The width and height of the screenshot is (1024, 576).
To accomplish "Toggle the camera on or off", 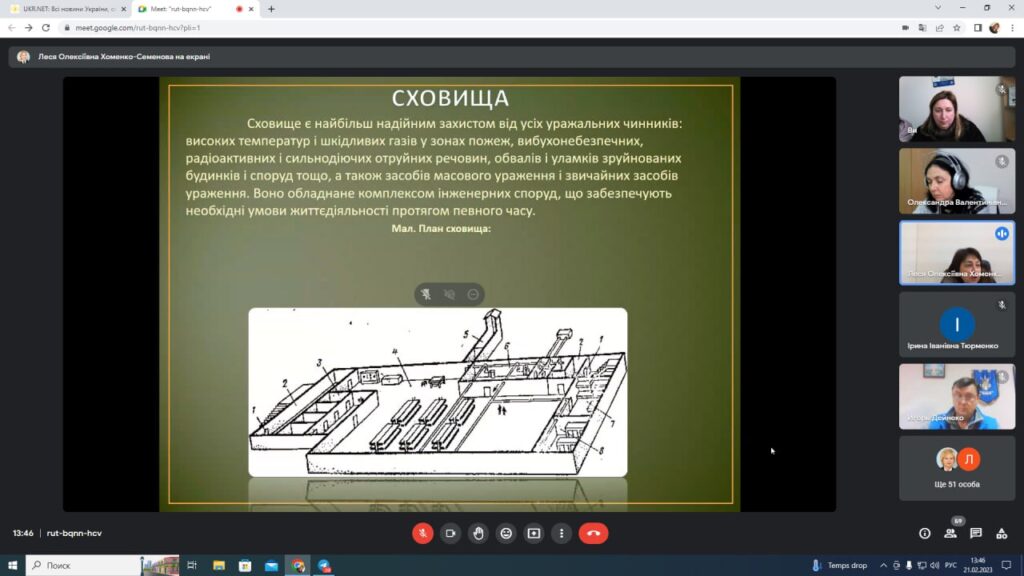I will pyautogui.click(x=451, y=533).
